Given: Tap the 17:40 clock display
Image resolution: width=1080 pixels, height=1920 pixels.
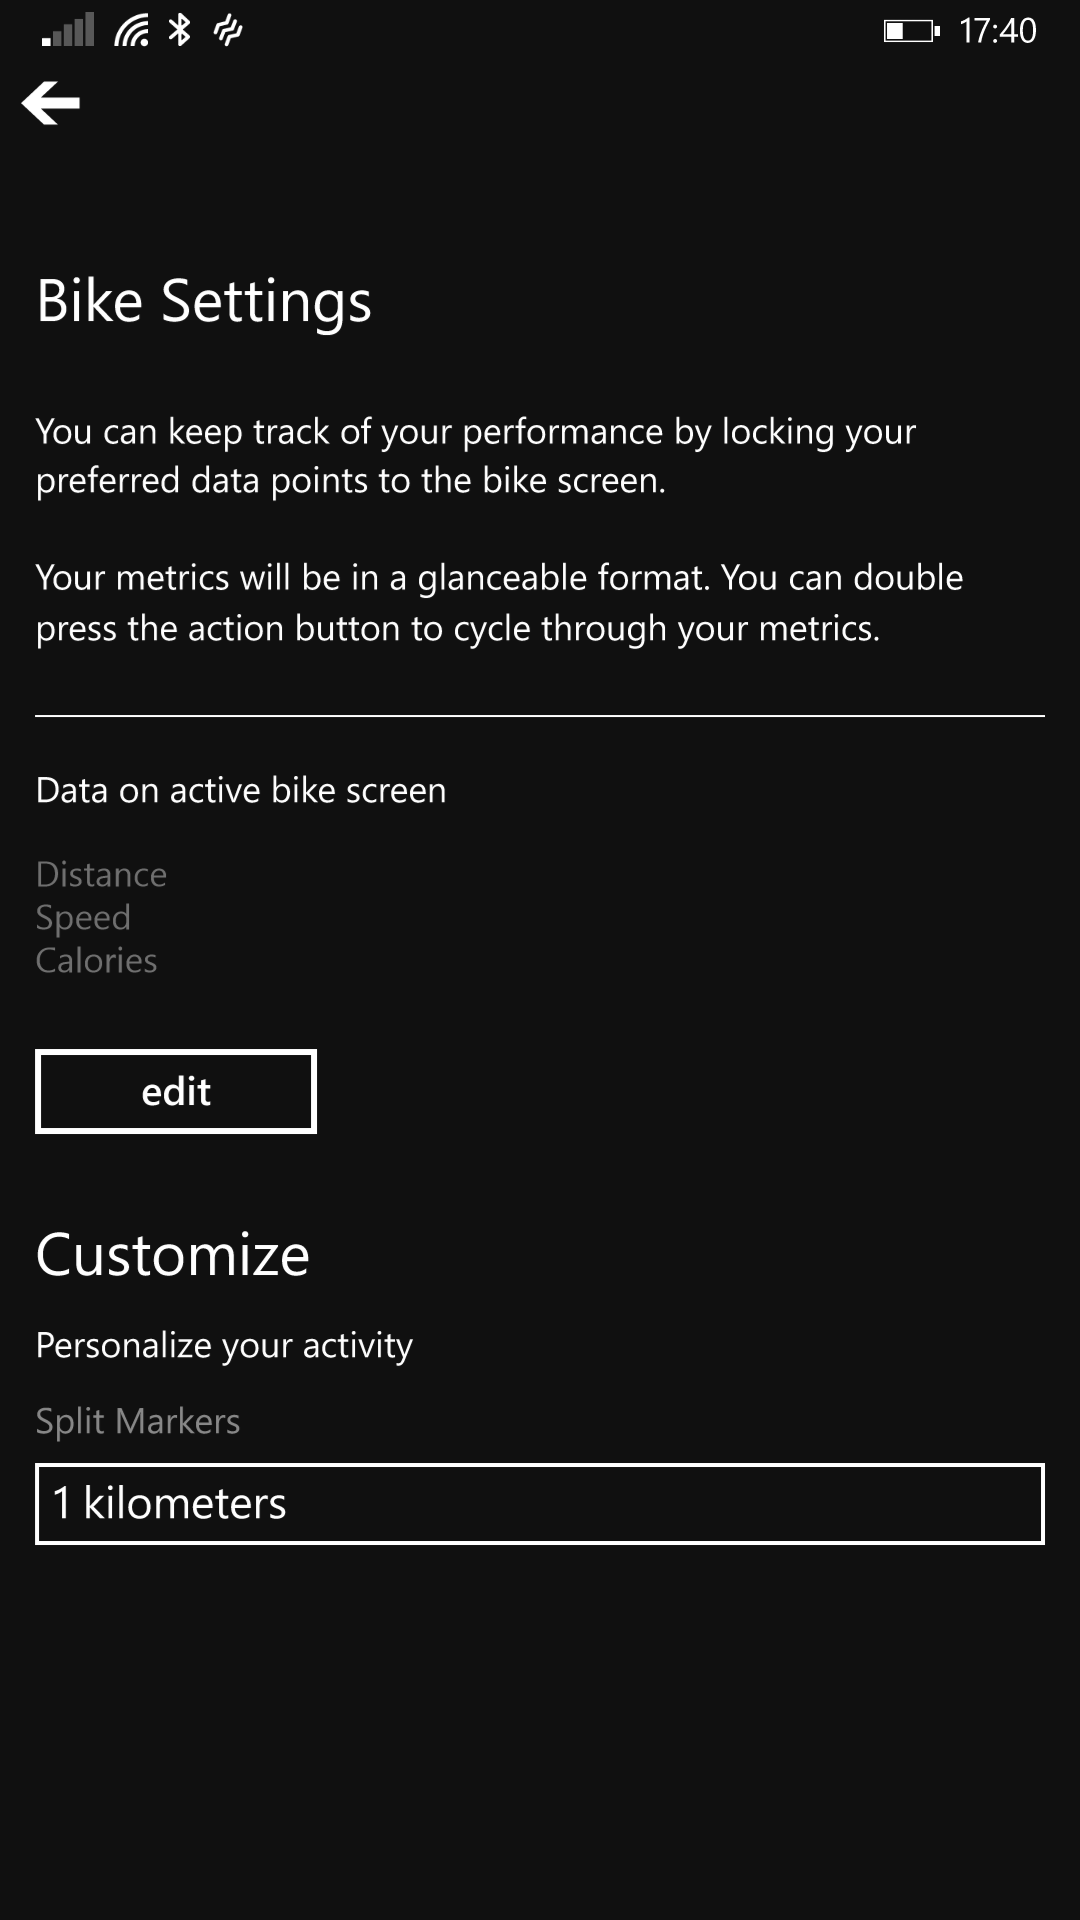Looking at the screenshot, I should (x=998, y=31).
